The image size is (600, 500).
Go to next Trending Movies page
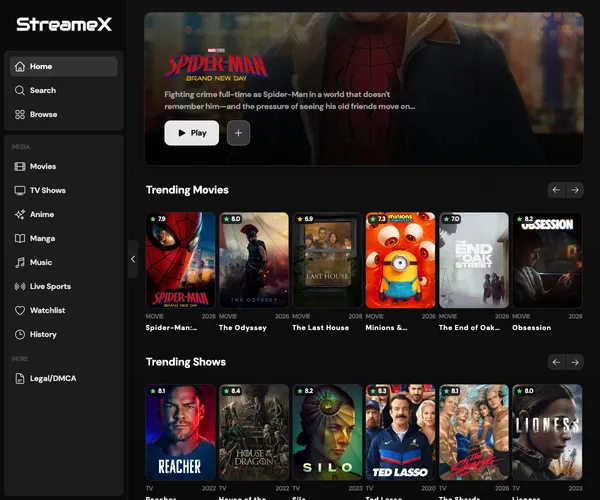[x=575, y=190]
